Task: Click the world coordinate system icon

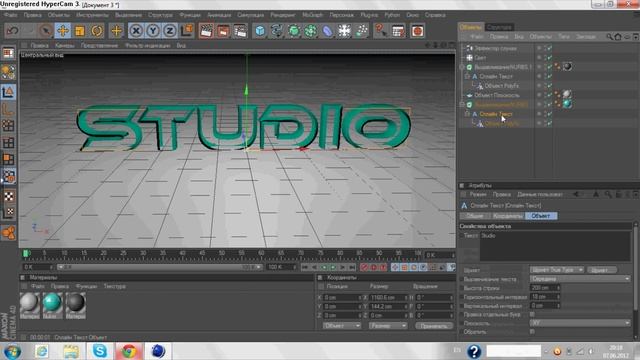Action: pyautogui.click(x=187, y=31)
